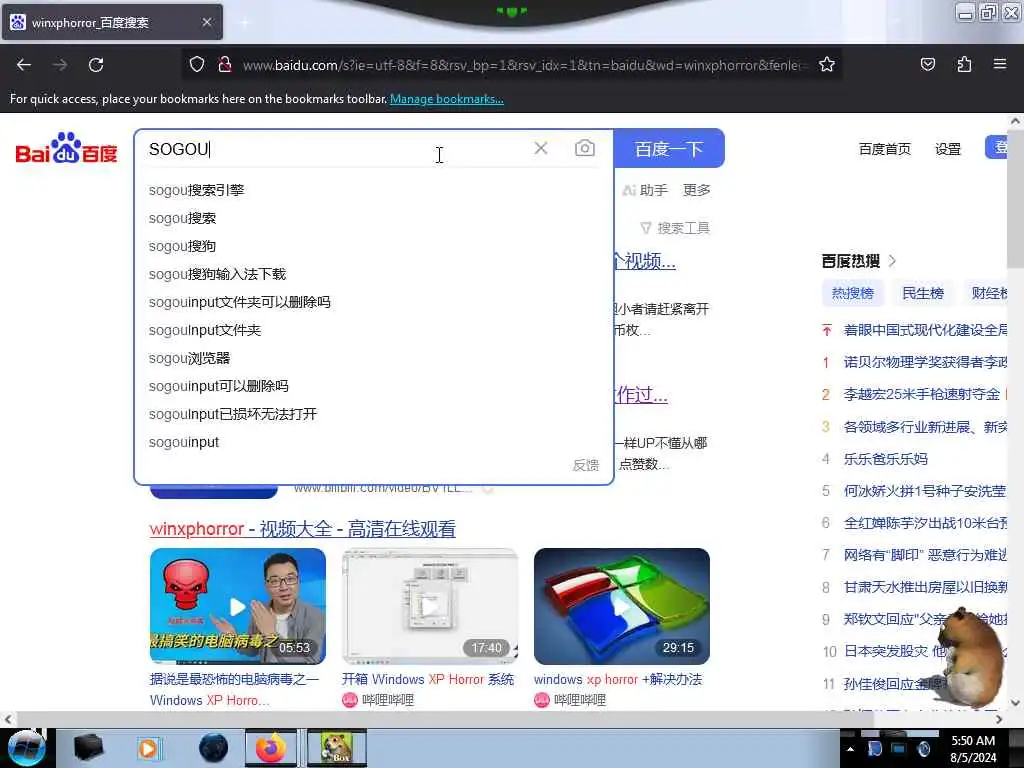Image resolution: width=1024 pixels, height=768 pixels.
Task: Open the tracking protection shield icon
Action: pos(197,65)
